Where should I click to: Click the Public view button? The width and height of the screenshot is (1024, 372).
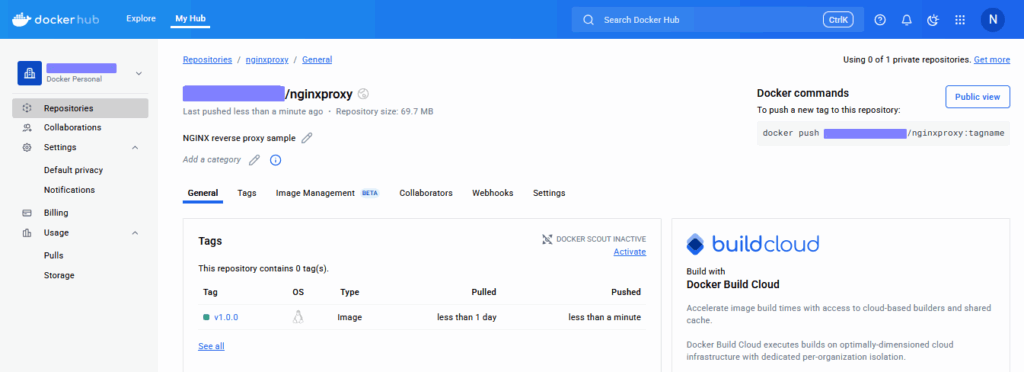pos(978,97)
